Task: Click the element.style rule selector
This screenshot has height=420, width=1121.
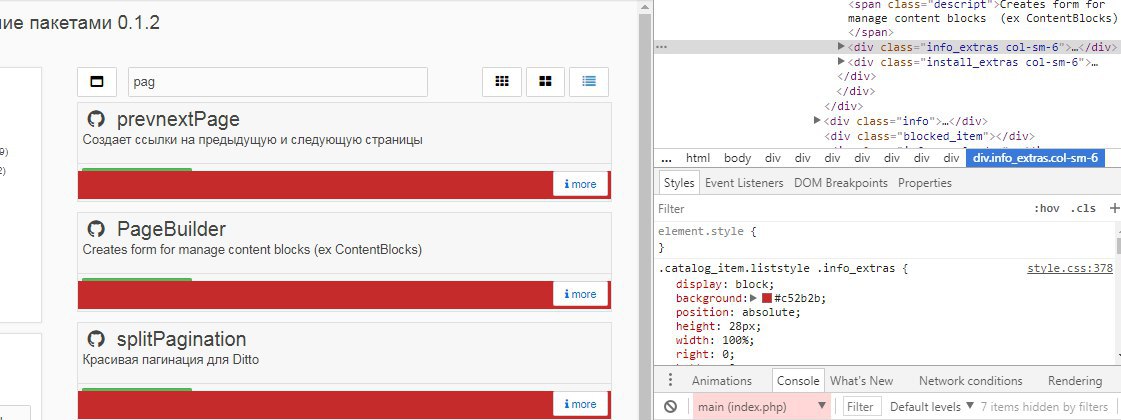Action: (x=700, y=232)
